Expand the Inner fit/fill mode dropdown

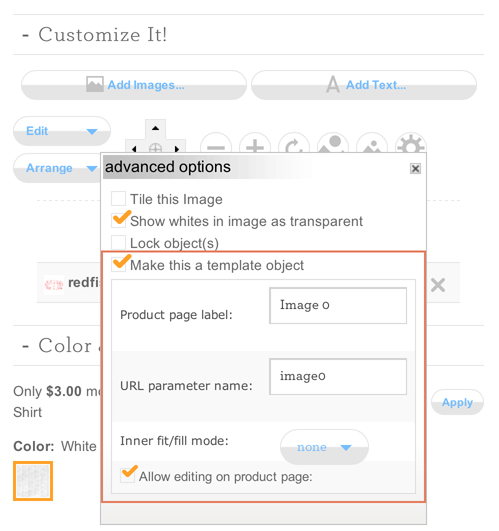tap(324, 447)
